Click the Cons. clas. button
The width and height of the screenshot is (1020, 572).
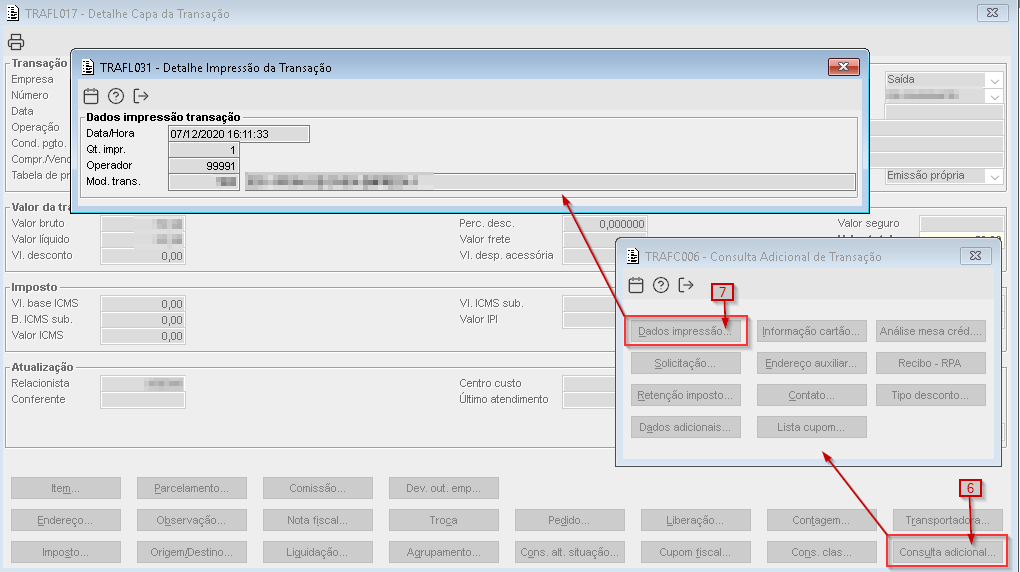coord(822,552)
